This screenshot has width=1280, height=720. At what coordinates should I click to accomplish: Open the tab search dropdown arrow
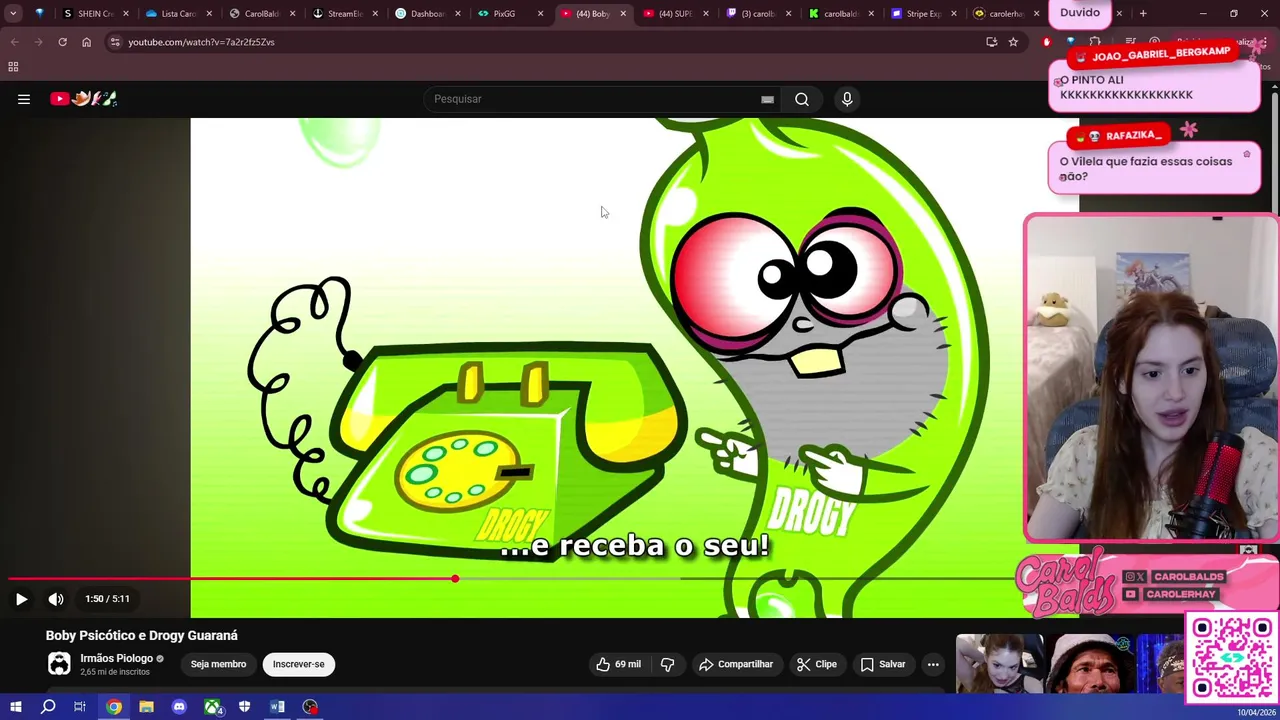point(13,14)
